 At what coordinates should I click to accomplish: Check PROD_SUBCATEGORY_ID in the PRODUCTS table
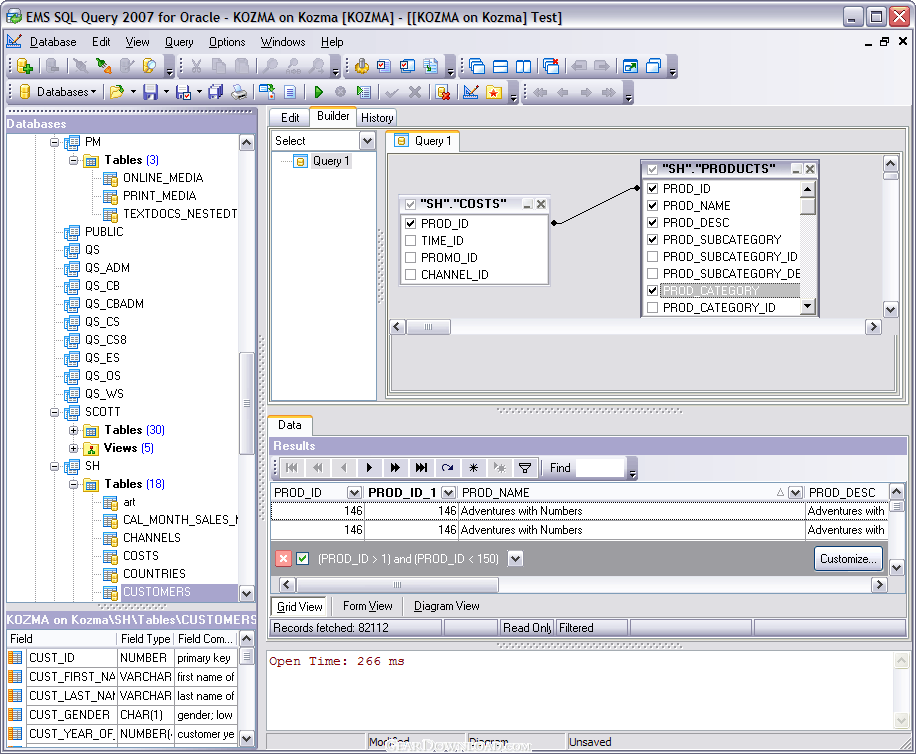(x=653, y=256)
